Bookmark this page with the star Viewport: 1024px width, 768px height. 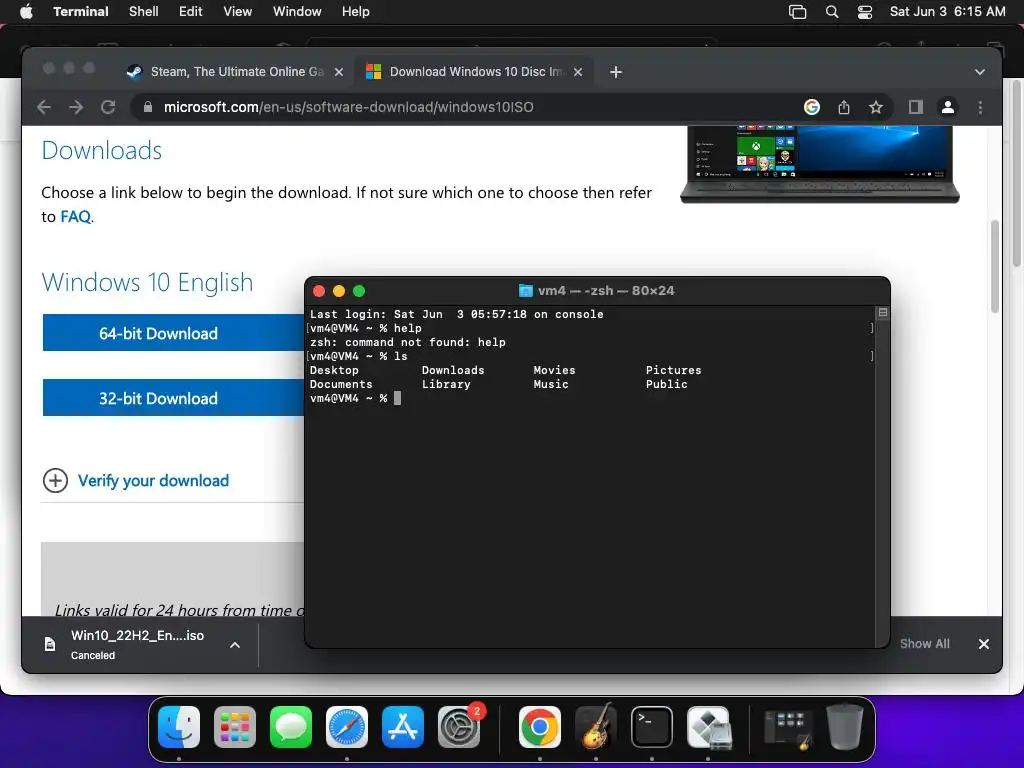(x=876, y=107)
